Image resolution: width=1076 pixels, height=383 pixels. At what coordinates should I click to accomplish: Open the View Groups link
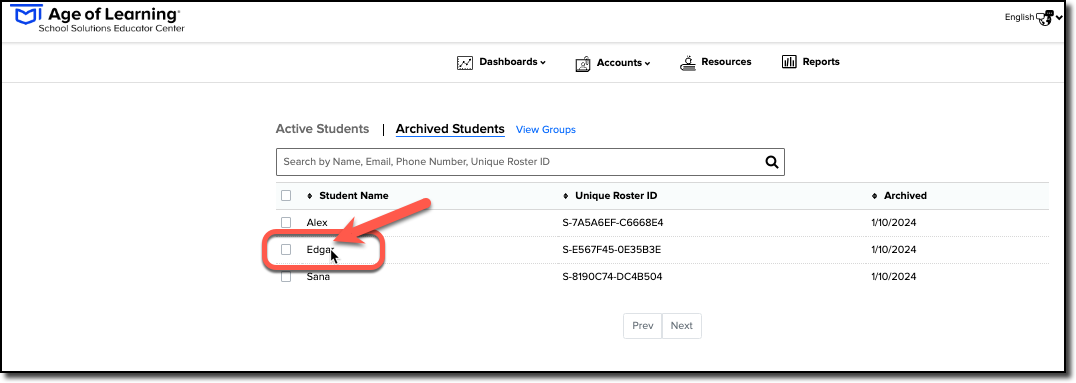546,129
